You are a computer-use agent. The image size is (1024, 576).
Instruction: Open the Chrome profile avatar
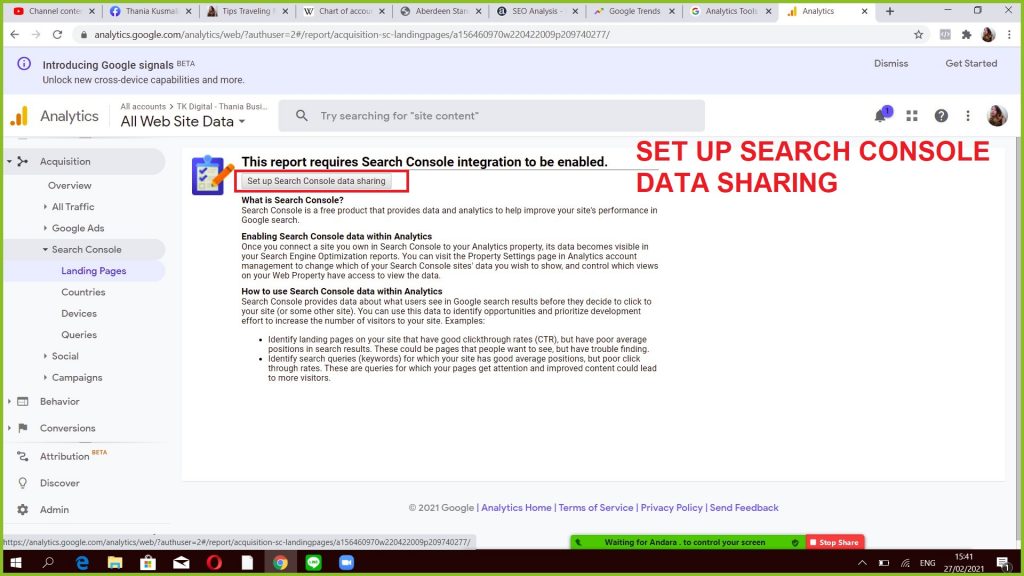[988, 33]
